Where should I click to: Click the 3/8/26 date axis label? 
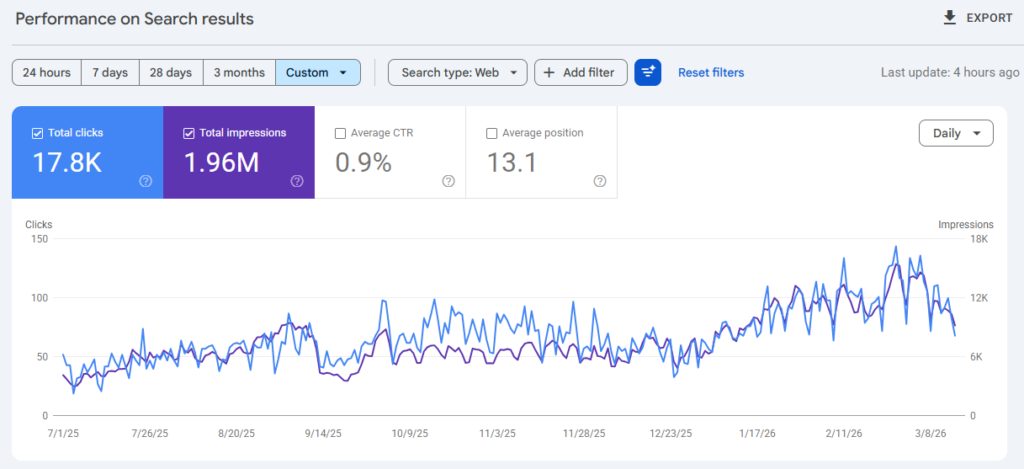(x=931, y=433)
